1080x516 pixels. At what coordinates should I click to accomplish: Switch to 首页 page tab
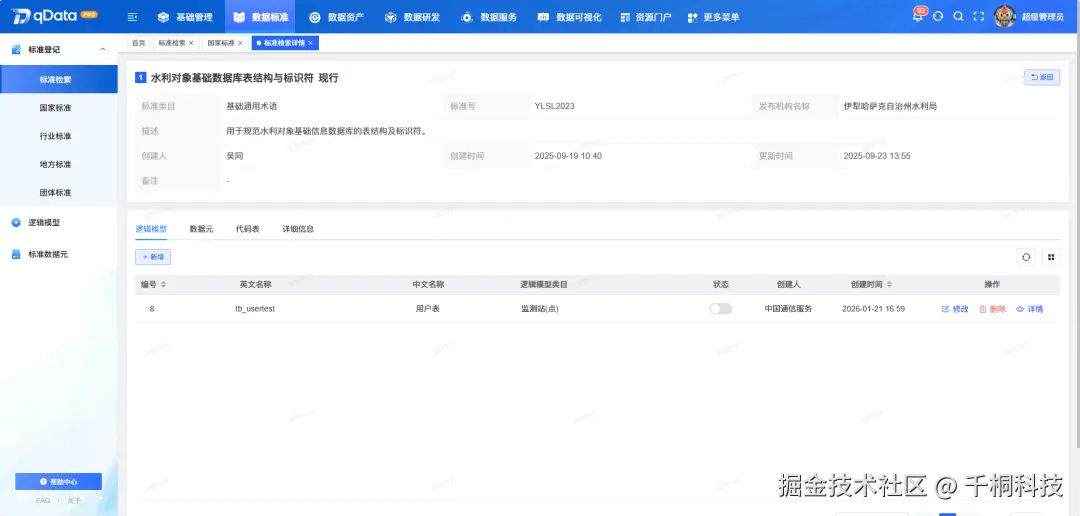click(x=138, y=43)
